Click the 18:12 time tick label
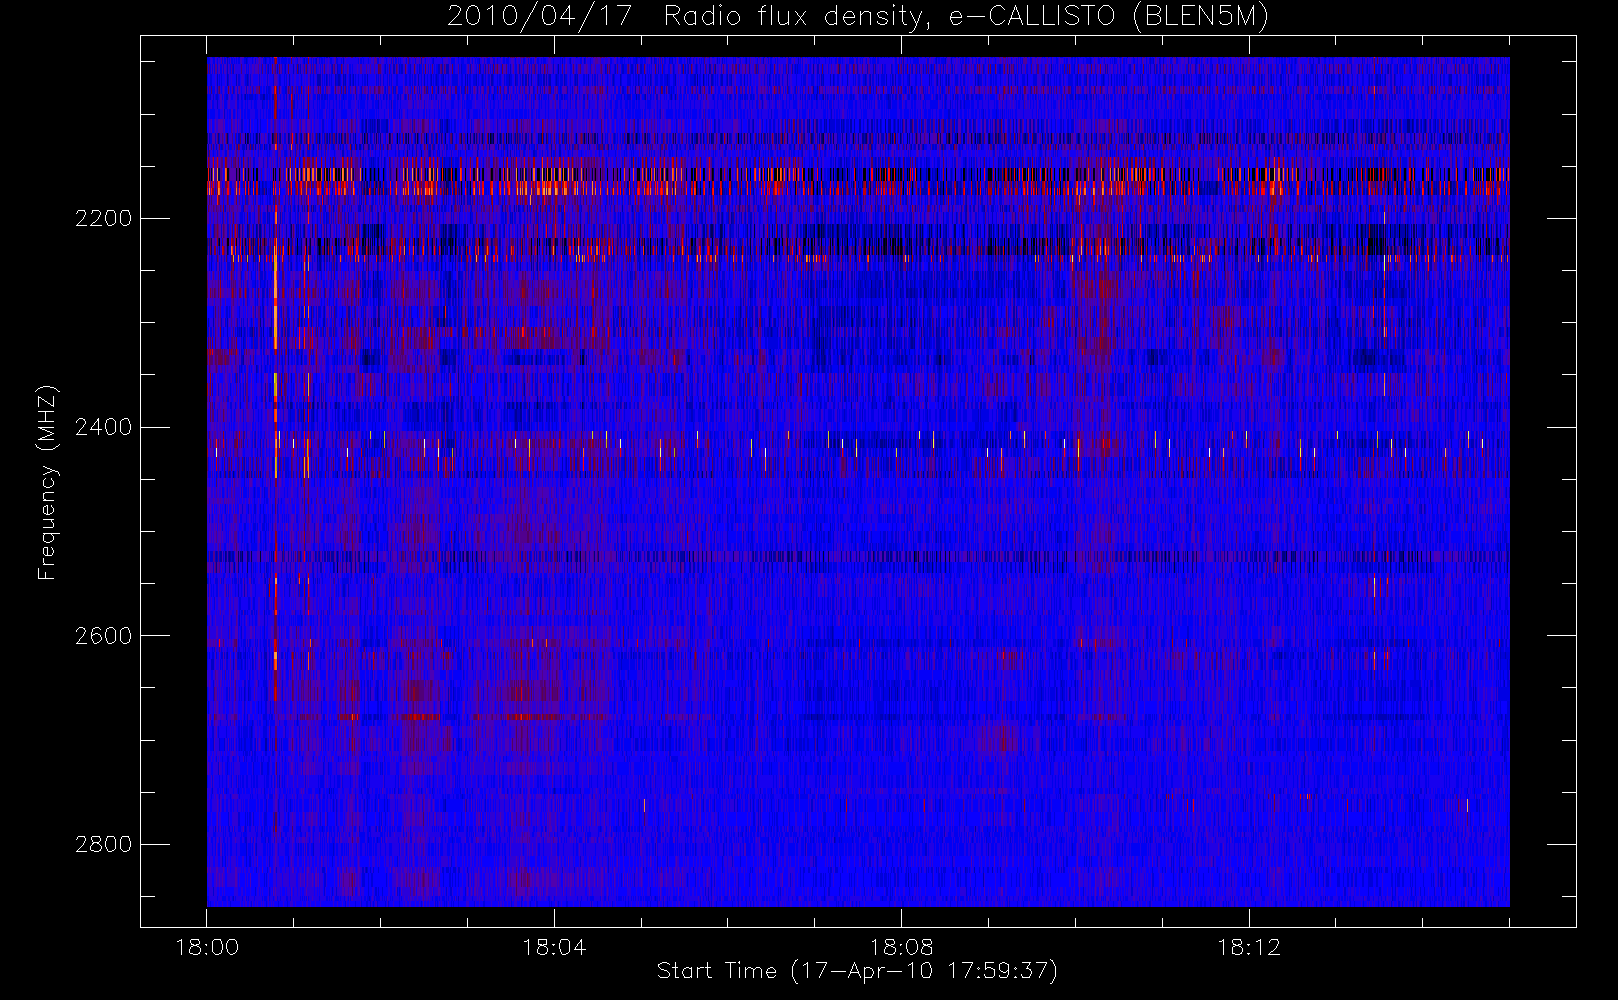1618x1000 pixels. coord(1248,947)
